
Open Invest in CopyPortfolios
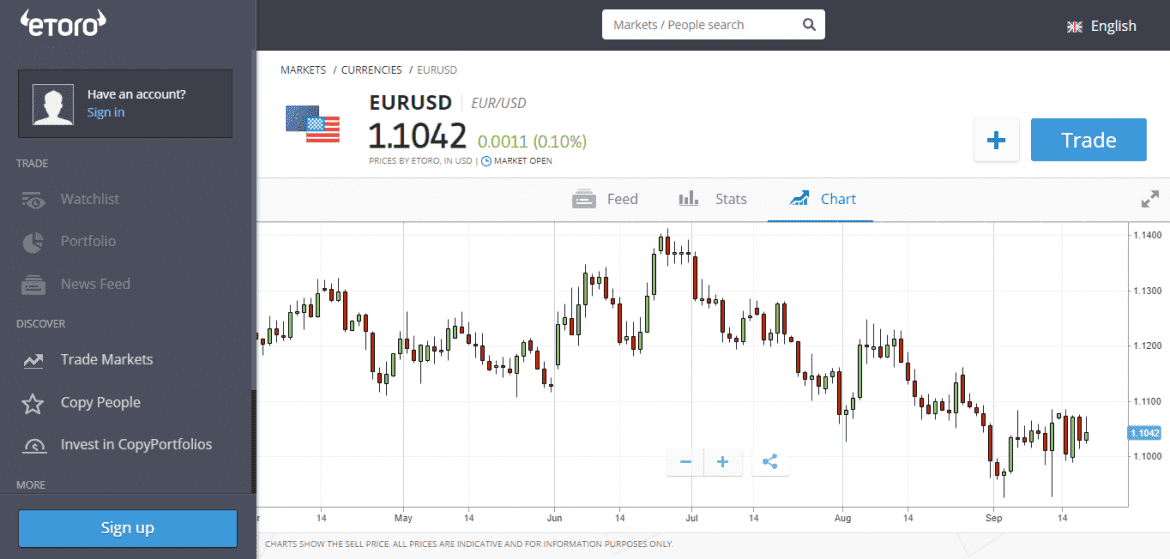[136, 445]
